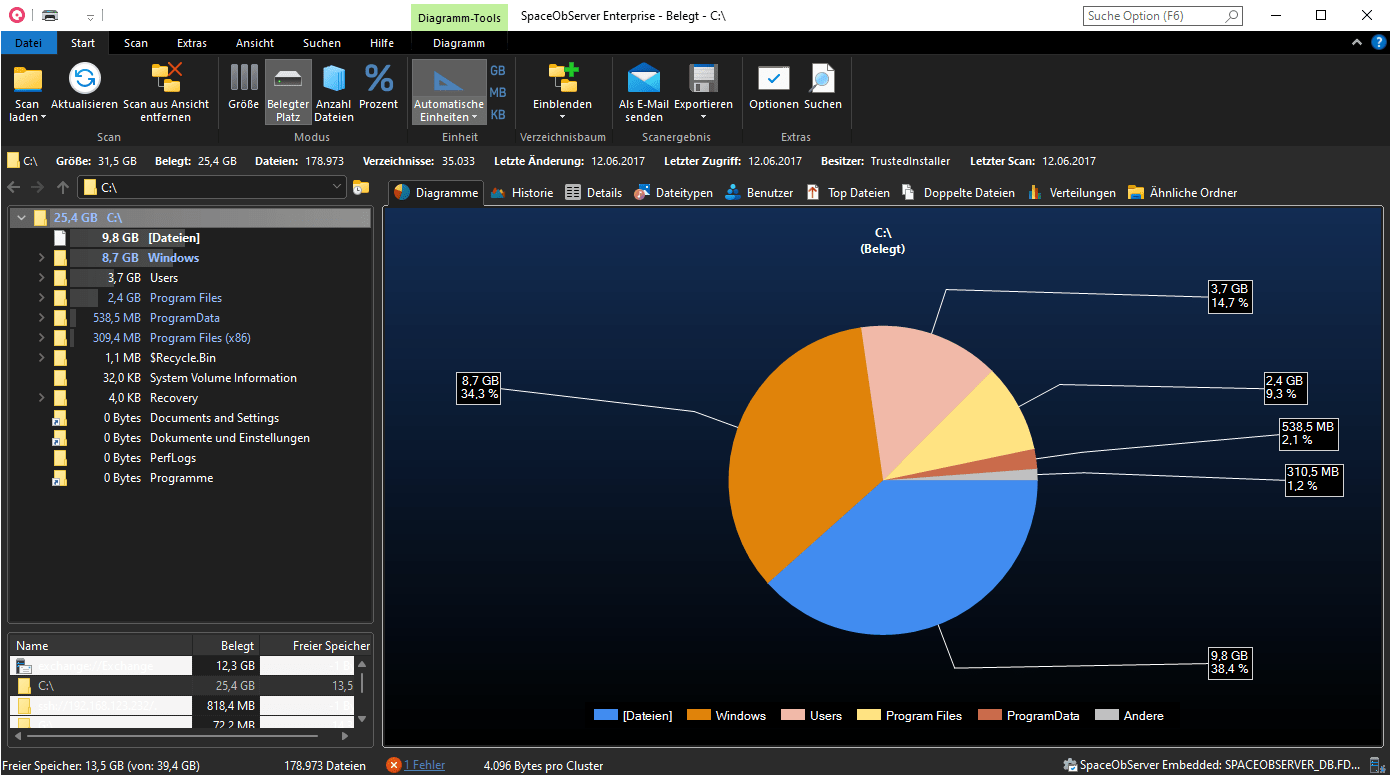1391x776 pixels.
Task: Select System Volume Information row
Action: pos(190,378)
